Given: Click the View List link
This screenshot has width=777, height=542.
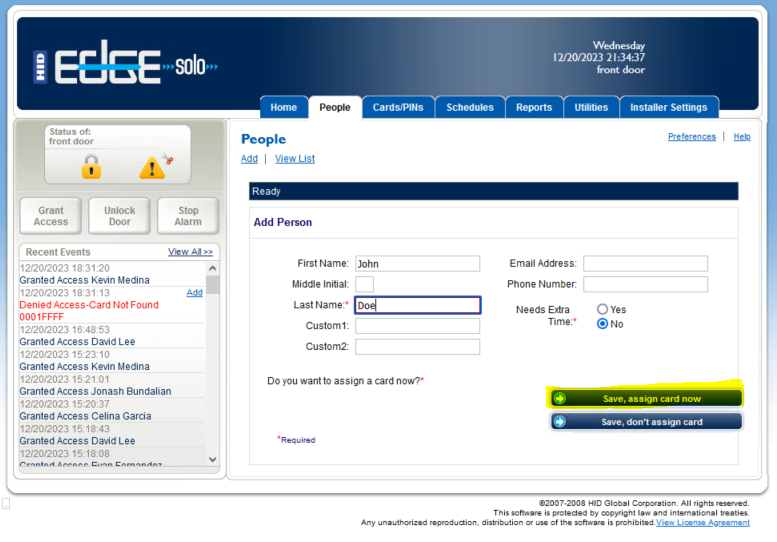Looking at the screenshot, I should (x=295, y=159).
